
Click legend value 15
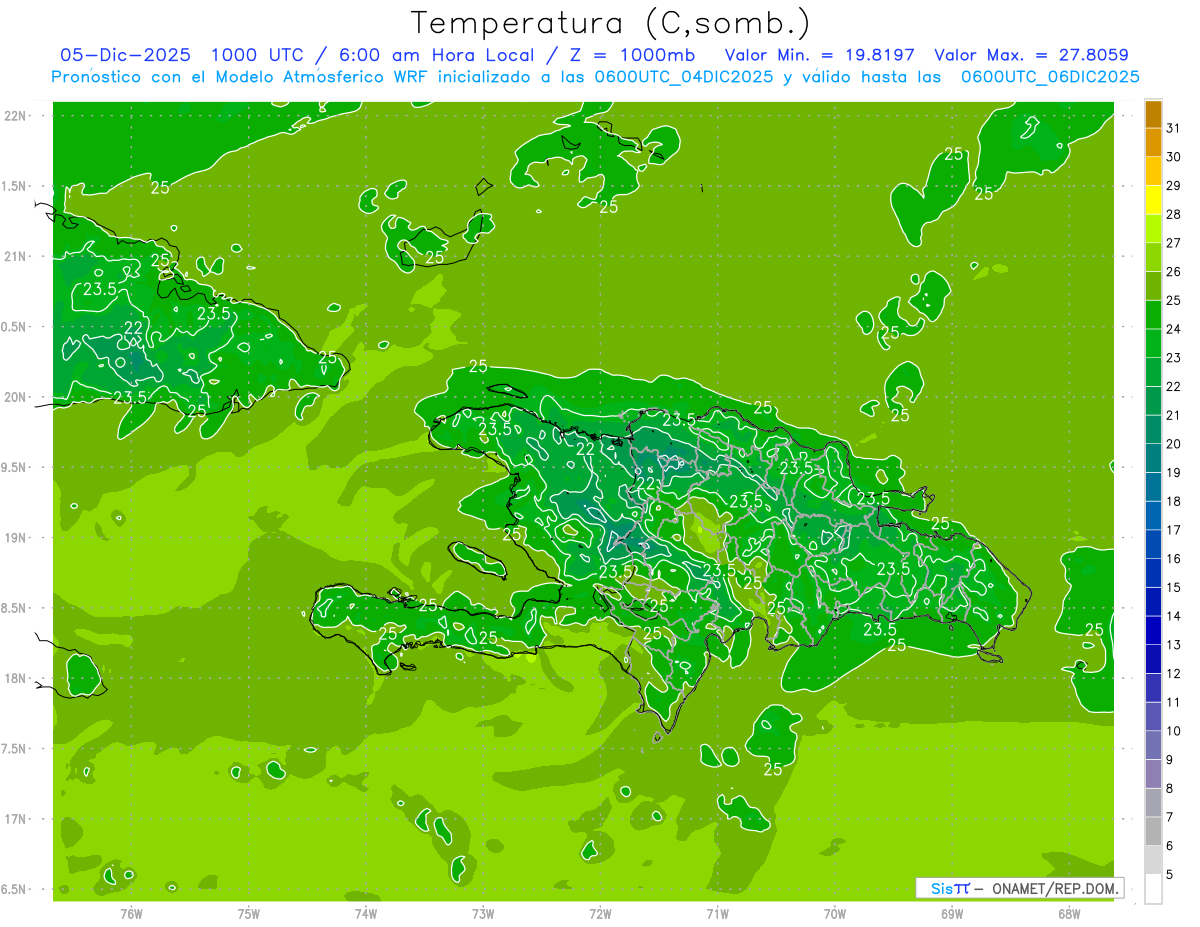click(1173, 587)
